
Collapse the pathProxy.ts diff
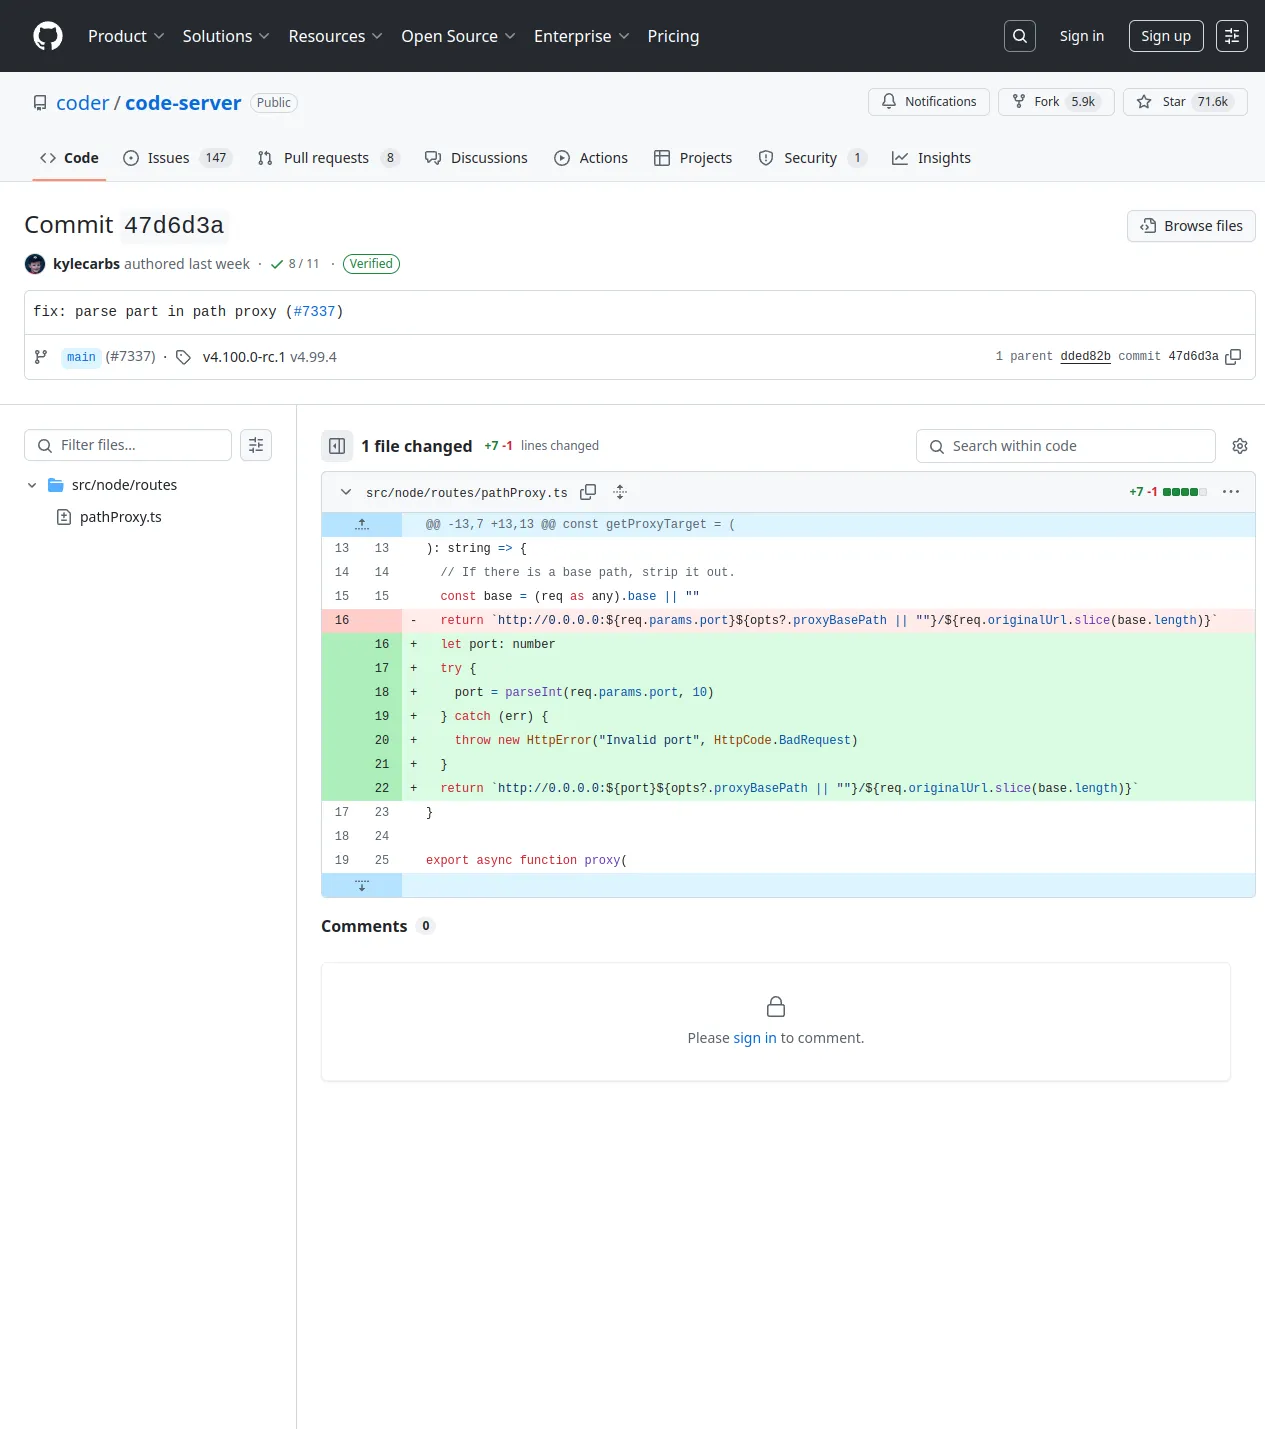pyautogui.click(x=346, y=492)
